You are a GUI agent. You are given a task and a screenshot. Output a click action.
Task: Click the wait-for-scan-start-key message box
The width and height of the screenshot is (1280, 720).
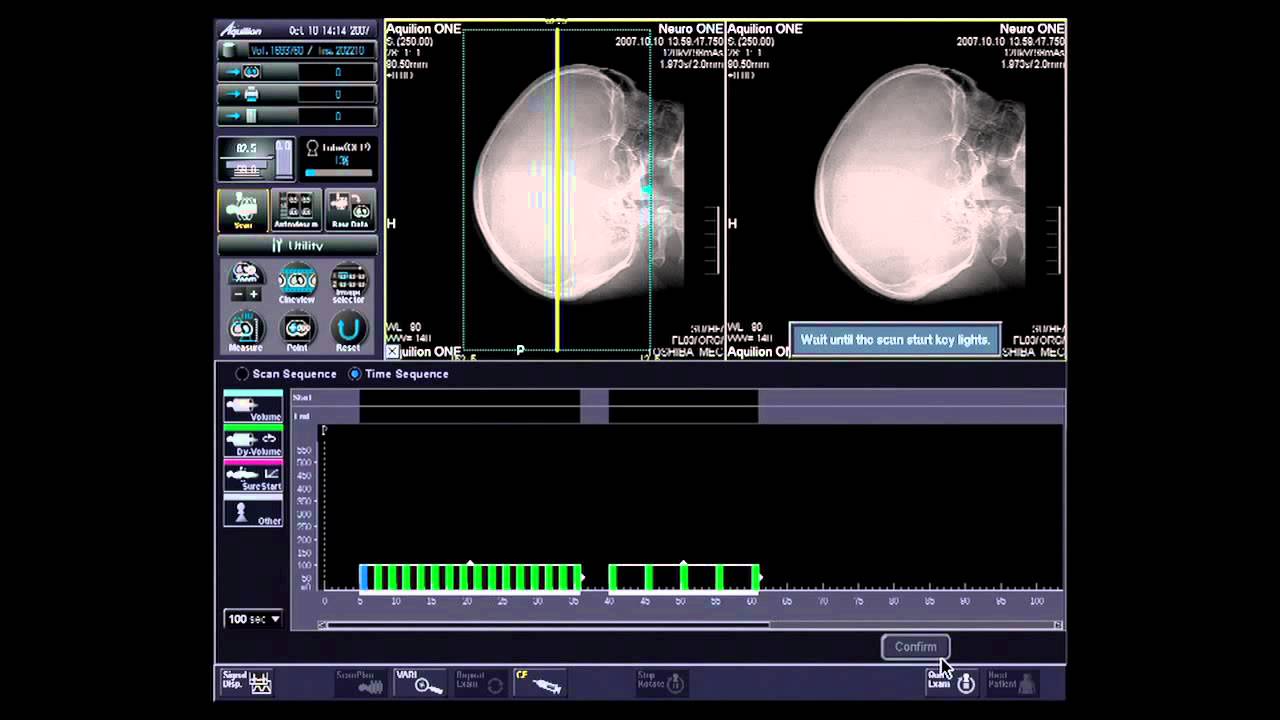pyautogui.click(x=895, y=340)
